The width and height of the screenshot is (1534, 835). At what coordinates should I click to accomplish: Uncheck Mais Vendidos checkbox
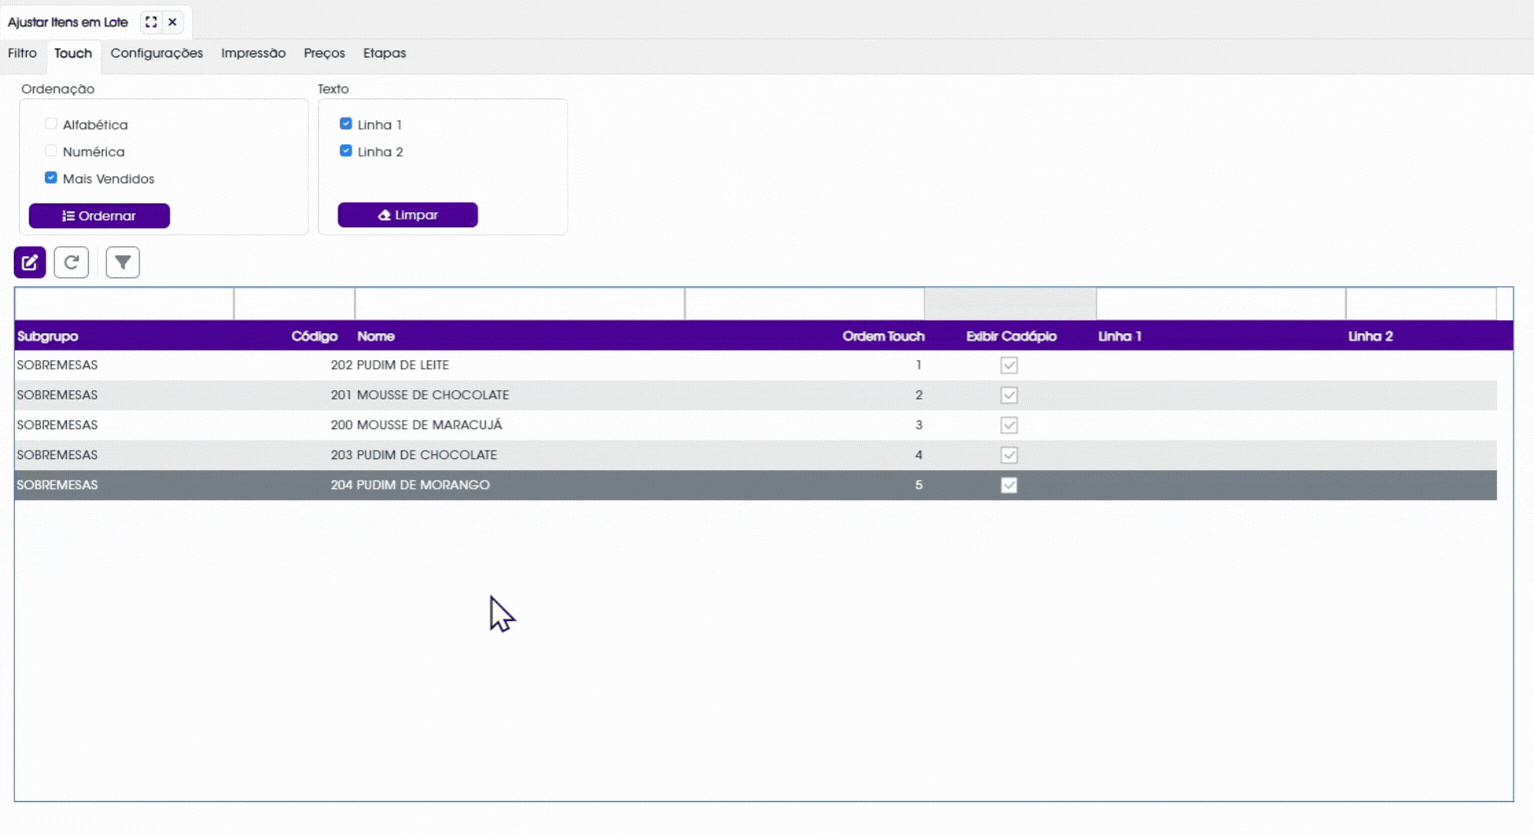tap(51, 178)
